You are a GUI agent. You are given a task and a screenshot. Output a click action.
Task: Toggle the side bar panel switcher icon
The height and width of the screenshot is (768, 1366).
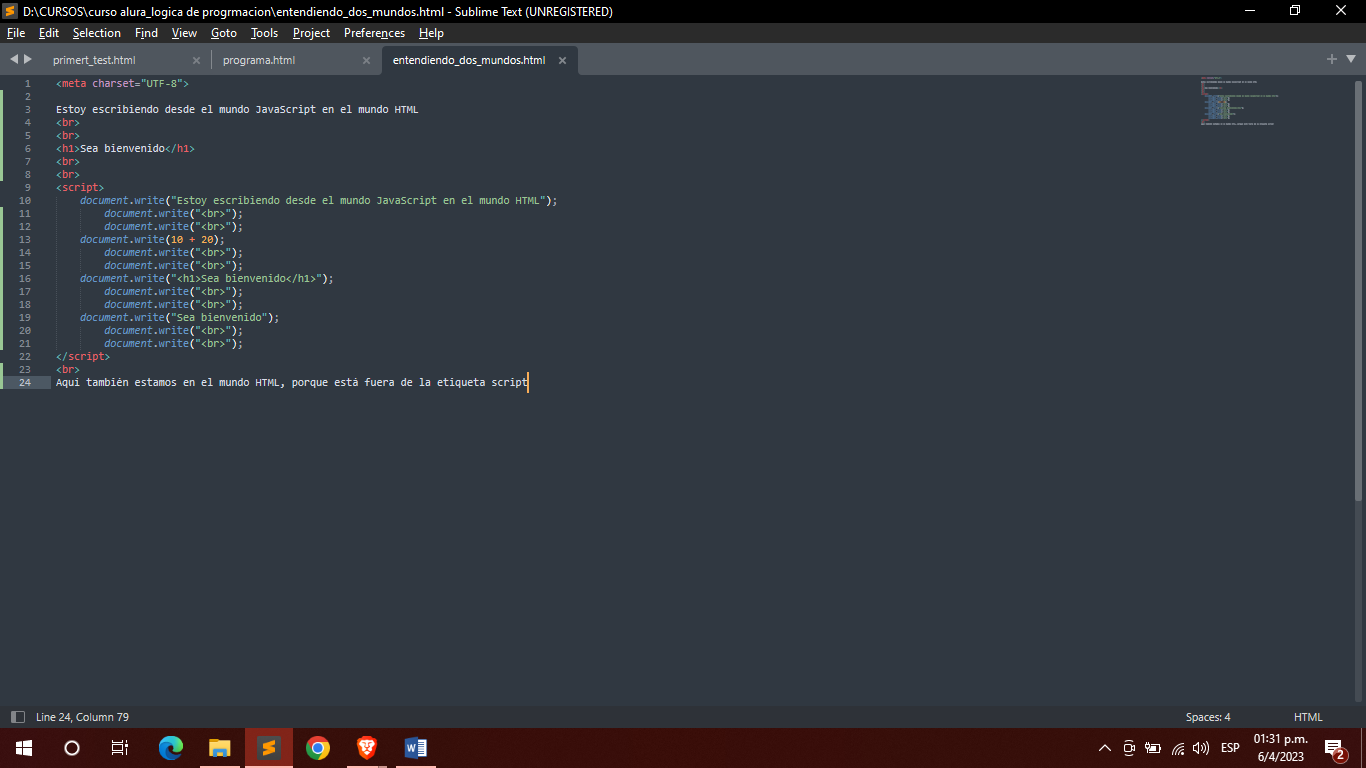(x=17, y=717)
